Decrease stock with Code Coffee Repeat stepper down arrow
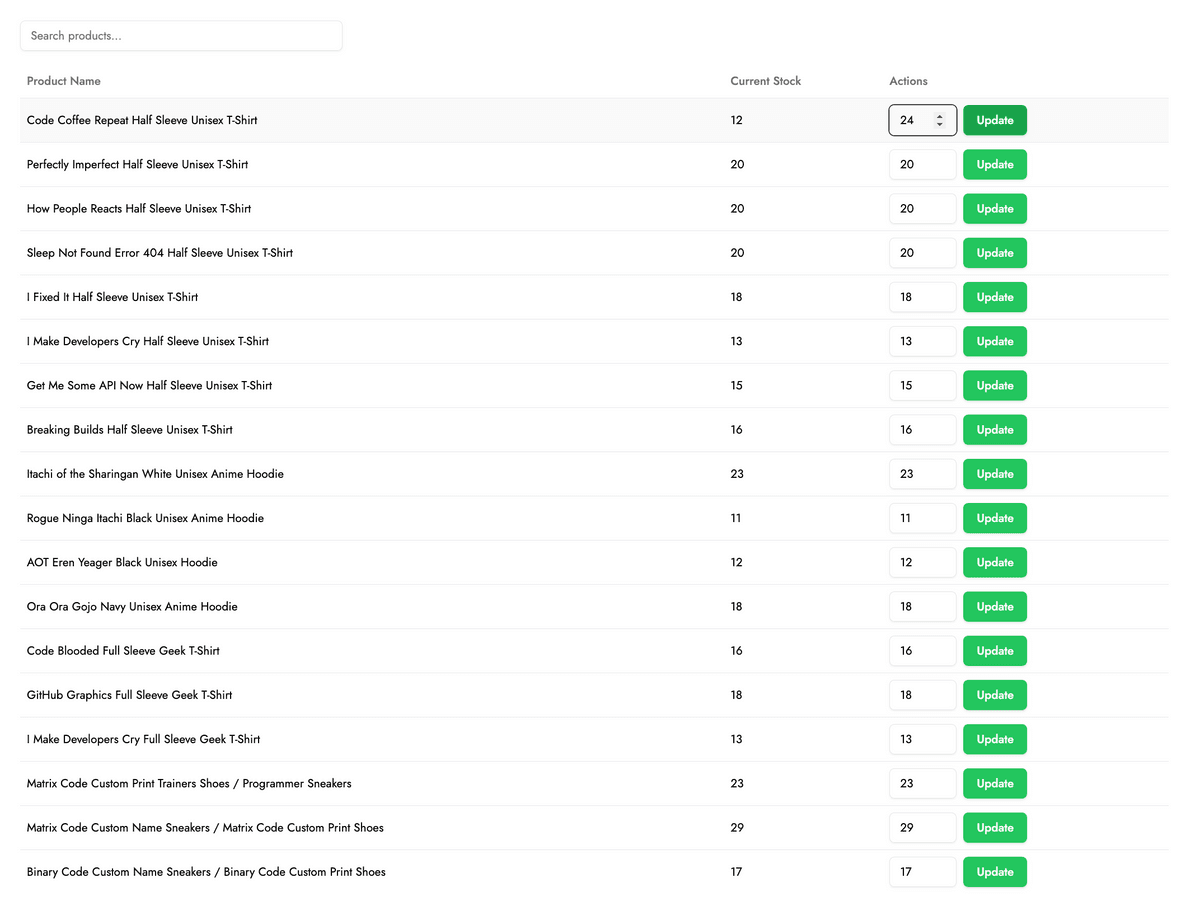The image size is (1200, 921). click(x=939, y=124)
